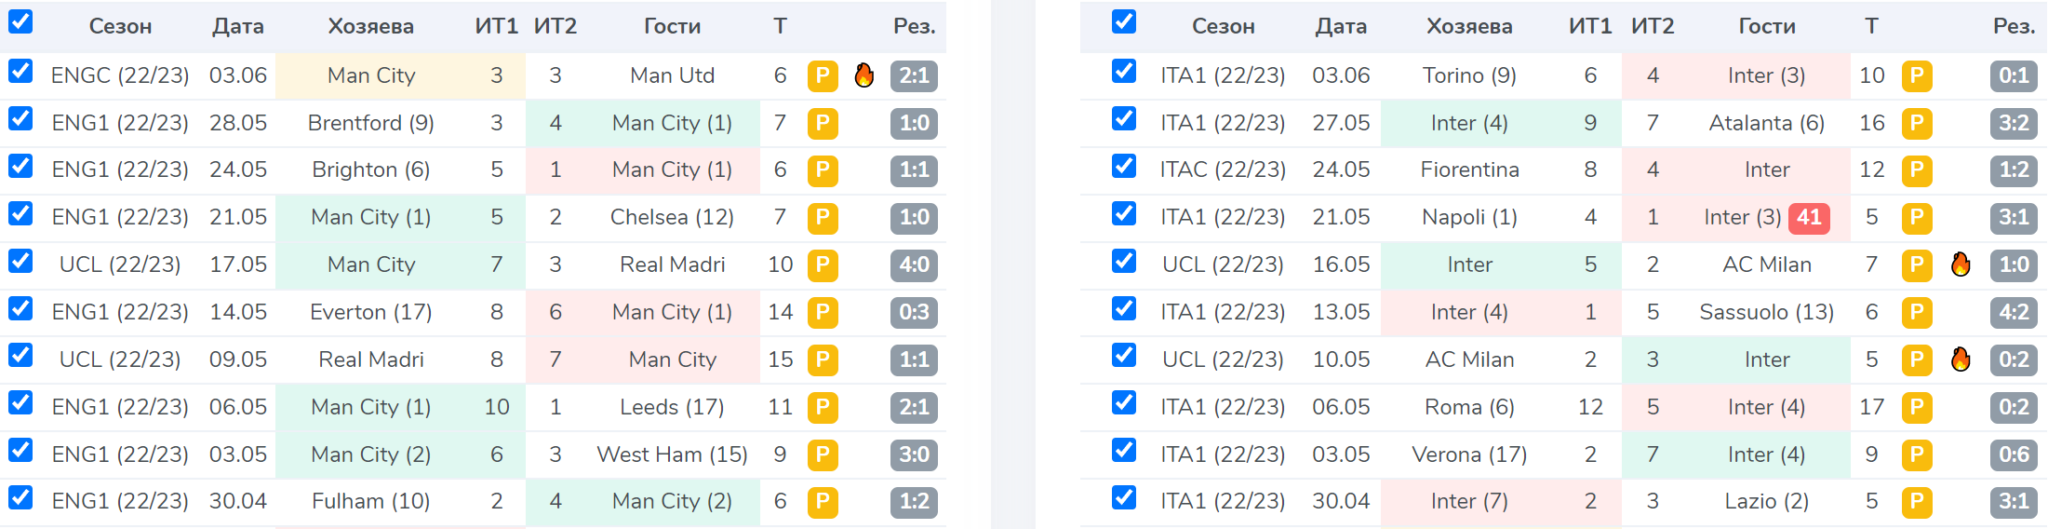Click yellow P icon for Torino match
The width and height of the screenshot is (2048, 529).
click(x=1916, y=76)
